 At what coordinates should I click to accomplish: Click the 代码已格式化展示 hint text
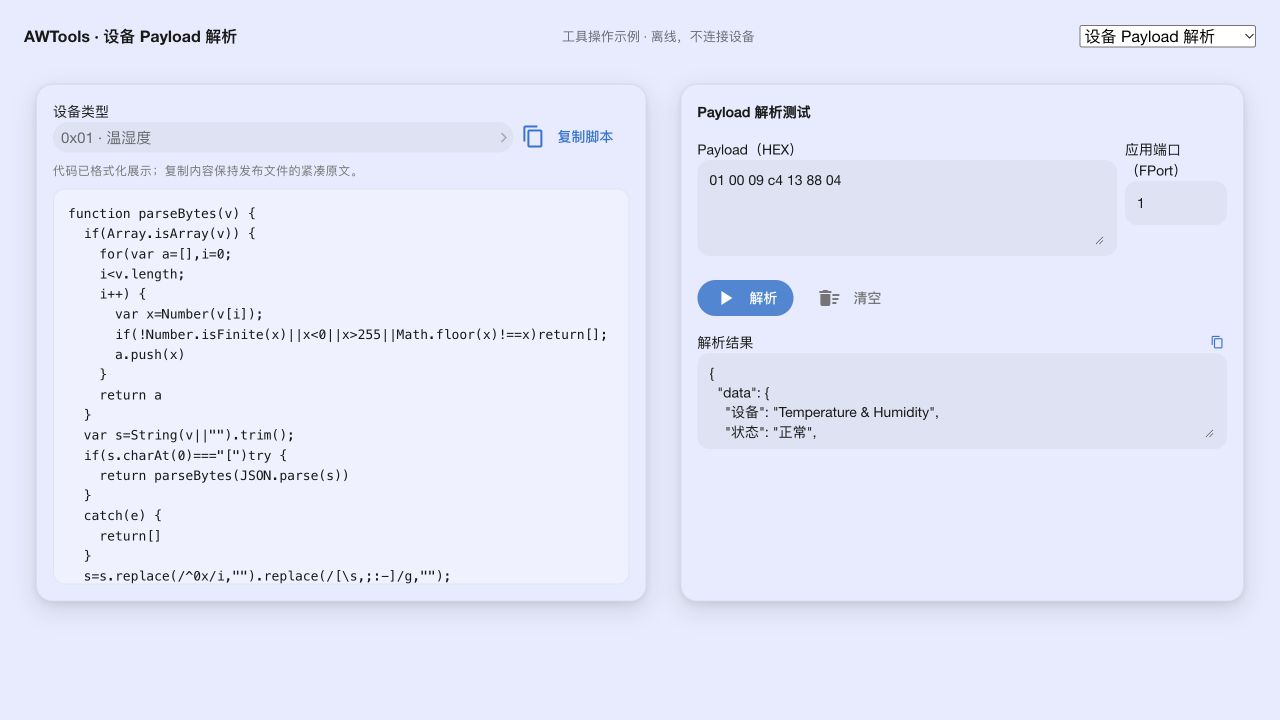[207, 171]
